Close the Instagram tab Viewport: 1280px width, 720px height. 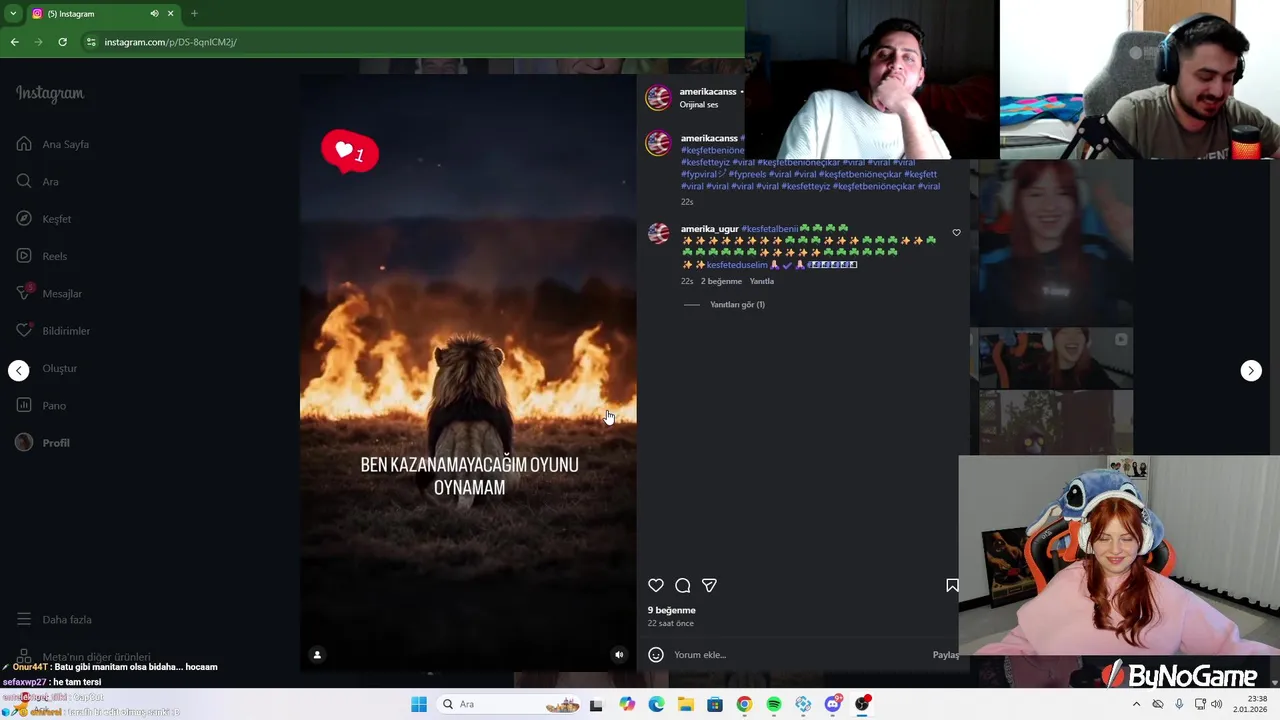tap(170, 14)
